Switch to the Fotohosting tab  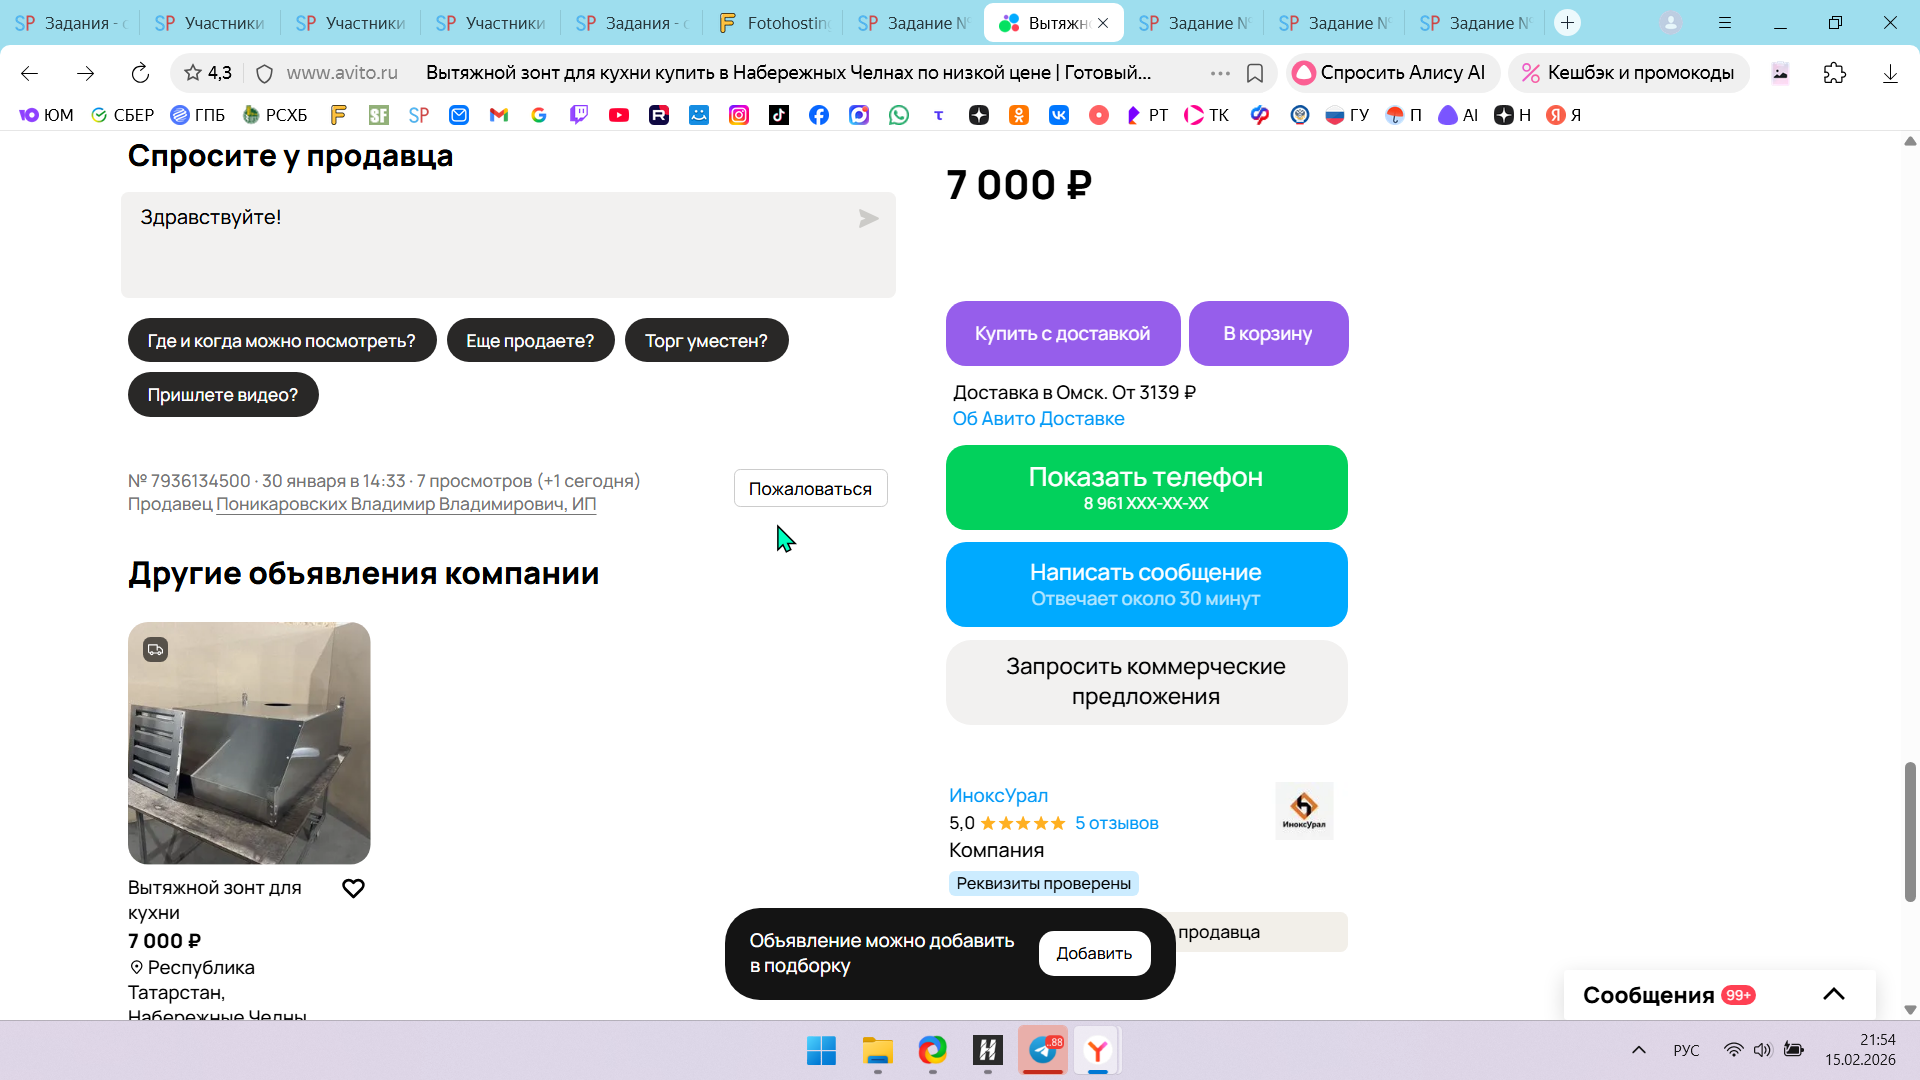(x=773, y=23)
